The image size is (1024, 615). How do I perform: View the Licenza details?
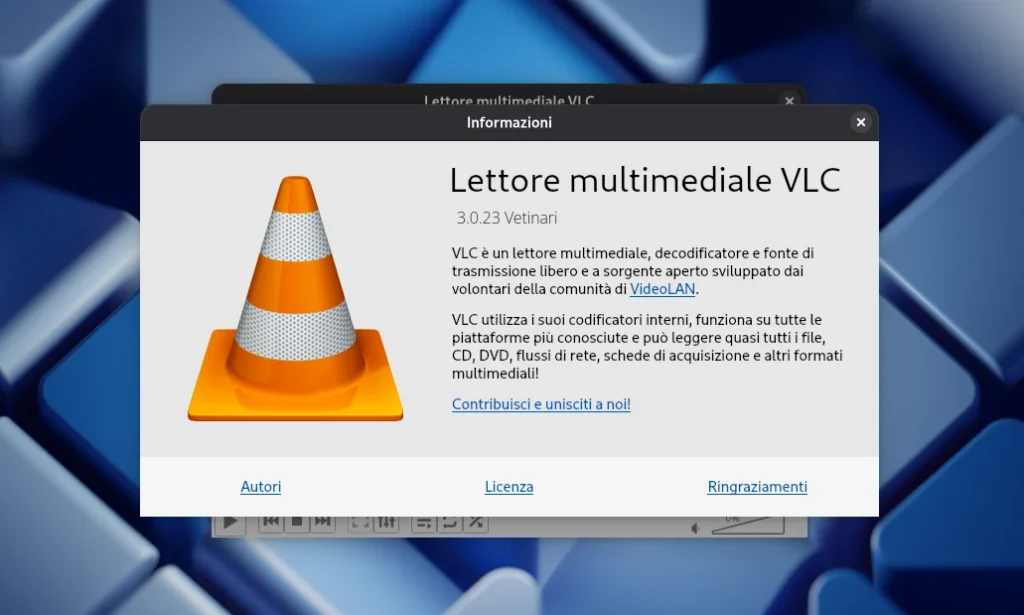click(x=509, y=487)
